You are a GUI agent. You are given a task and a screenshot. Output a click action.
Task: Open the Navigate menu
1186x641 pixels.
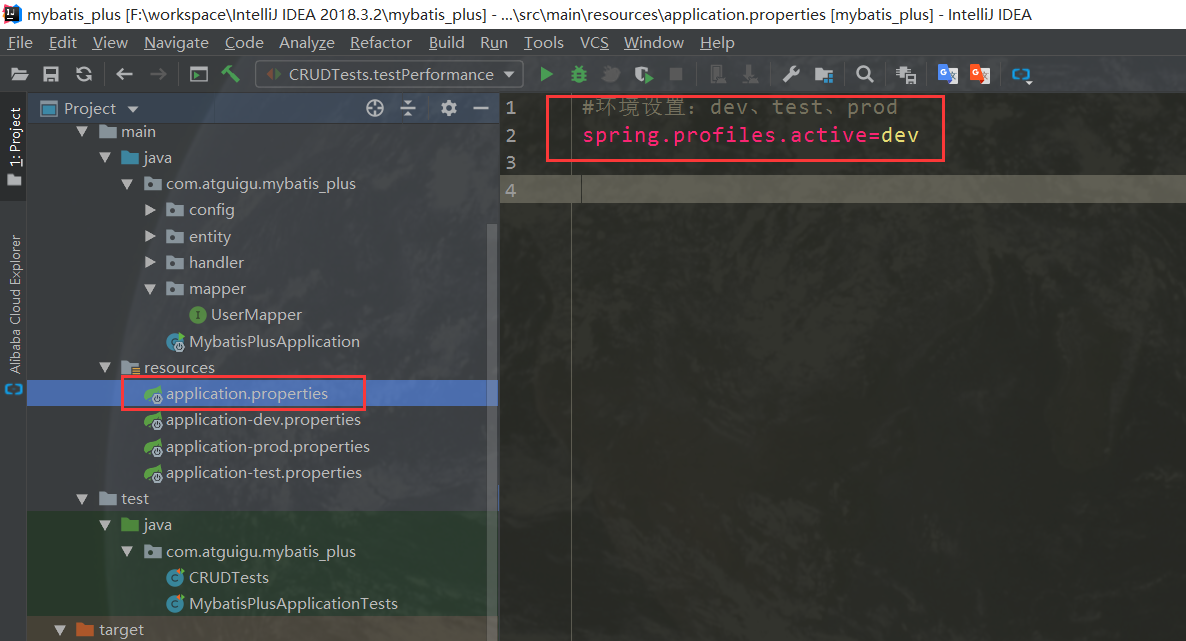point(176,43)
